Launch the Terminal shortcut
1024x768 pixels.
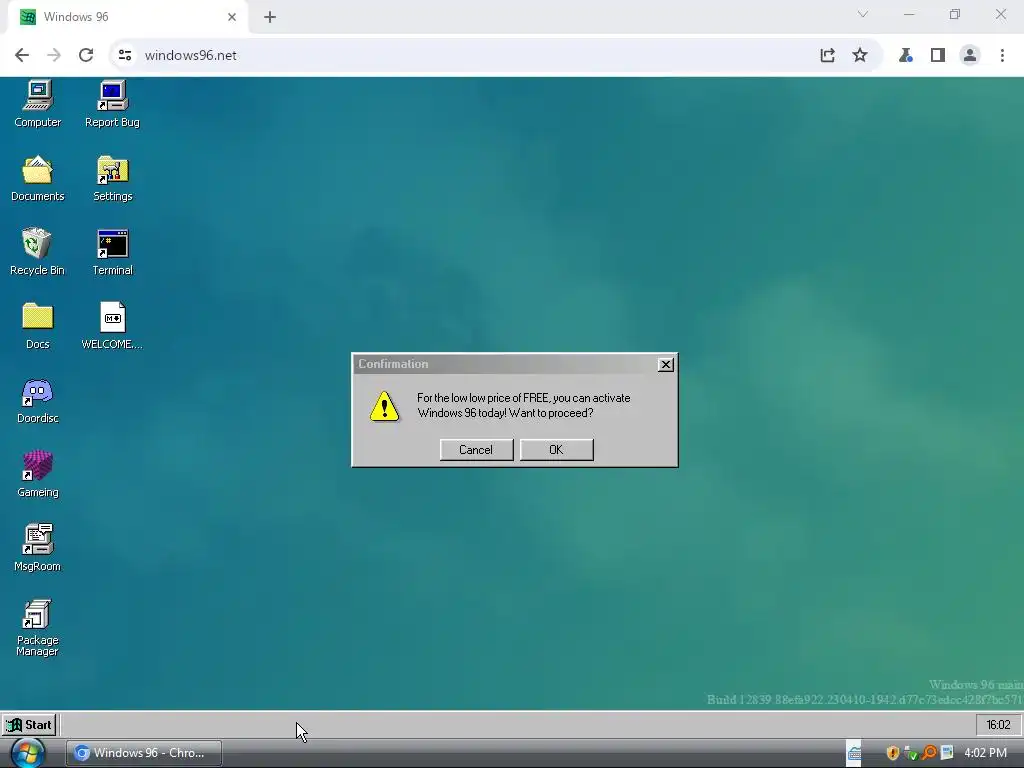pos(112,252)
